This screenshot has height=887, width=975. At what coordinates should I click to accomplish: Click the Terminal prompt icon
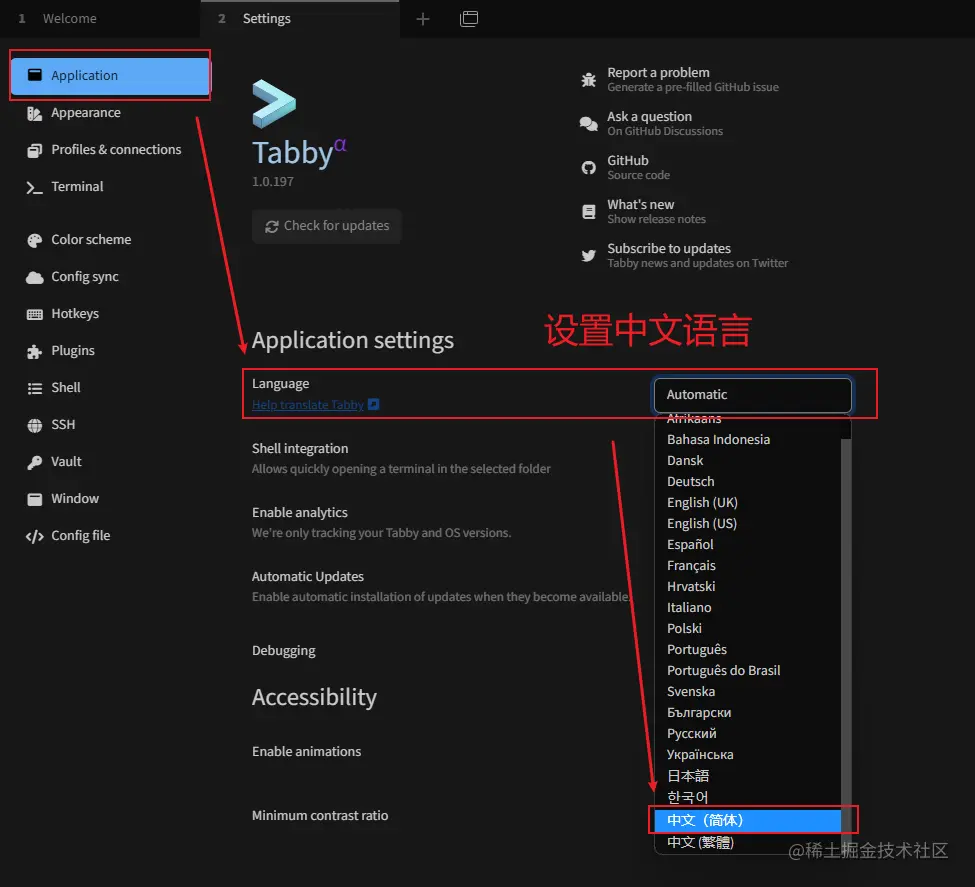point(35,187)
